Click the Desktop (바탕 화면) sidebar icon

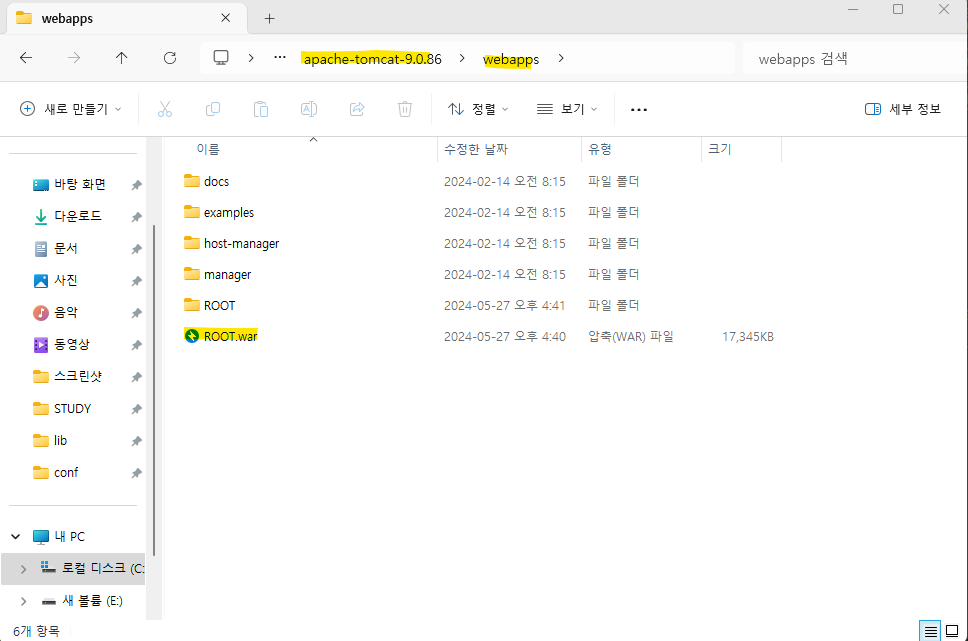(x=41, y=184)
